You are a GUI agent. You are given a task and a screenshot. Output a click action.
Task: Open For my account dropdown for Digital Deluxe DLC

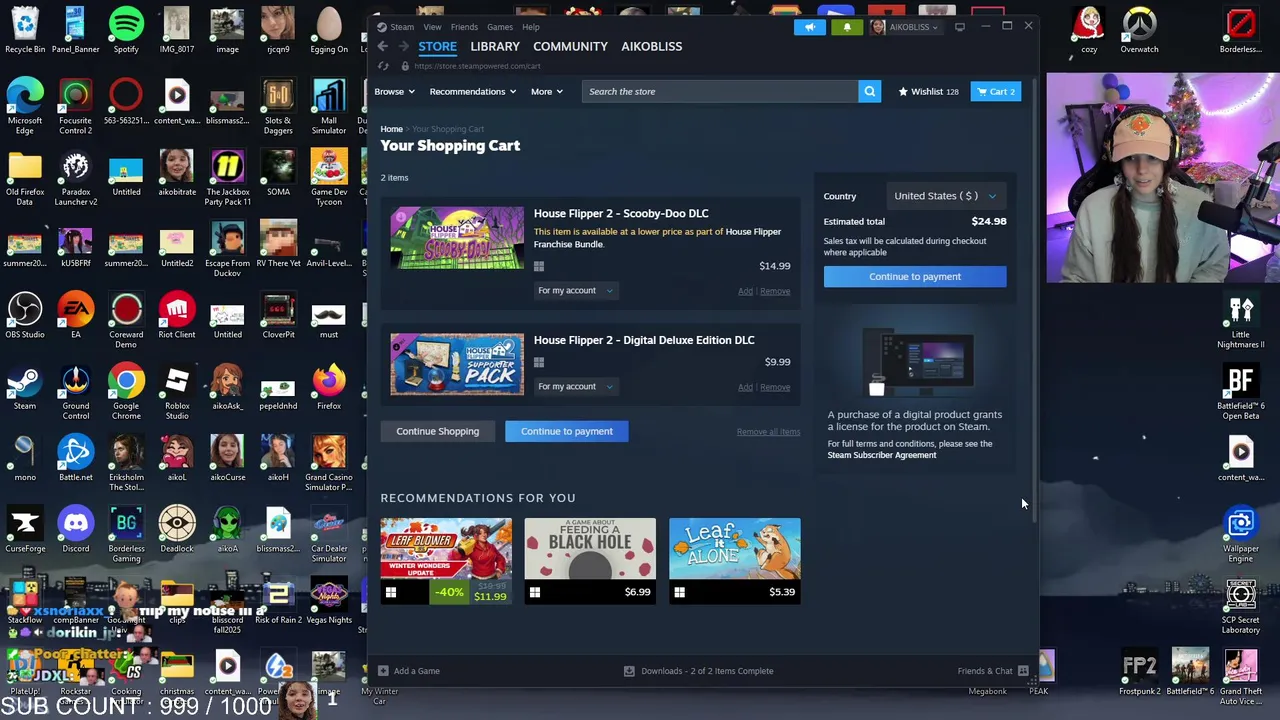[x=576, y=387]
